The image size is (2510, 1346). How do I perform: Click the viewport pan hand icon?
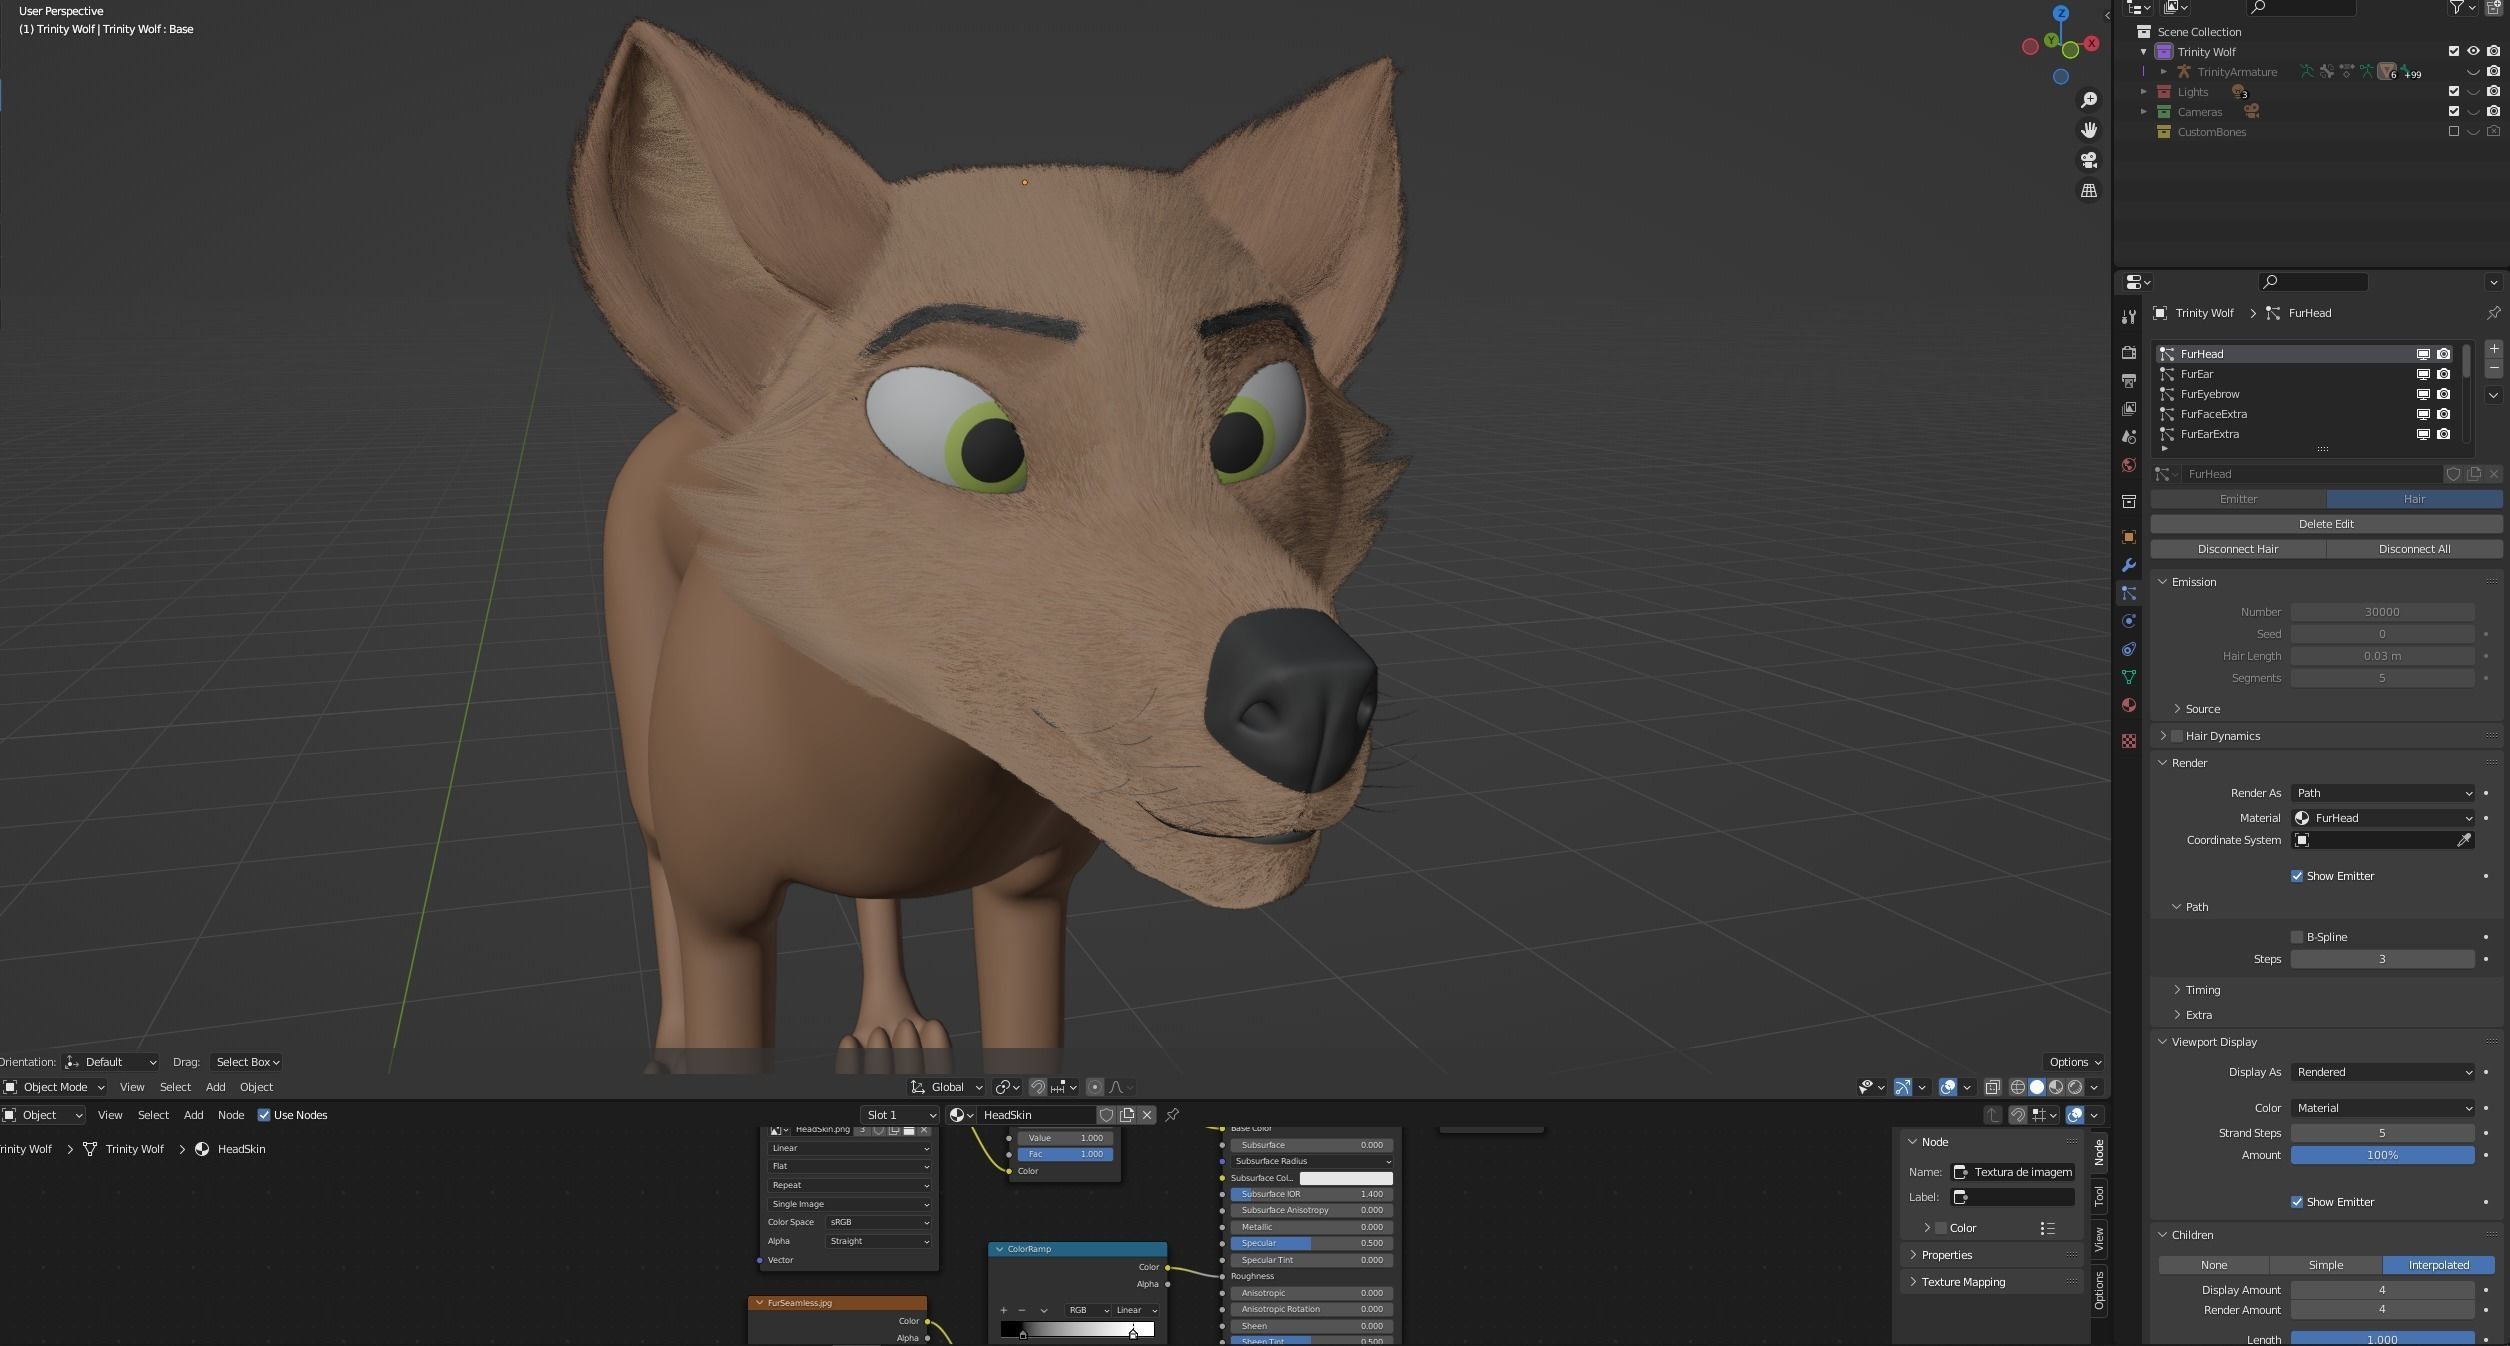coord(2089,130)
